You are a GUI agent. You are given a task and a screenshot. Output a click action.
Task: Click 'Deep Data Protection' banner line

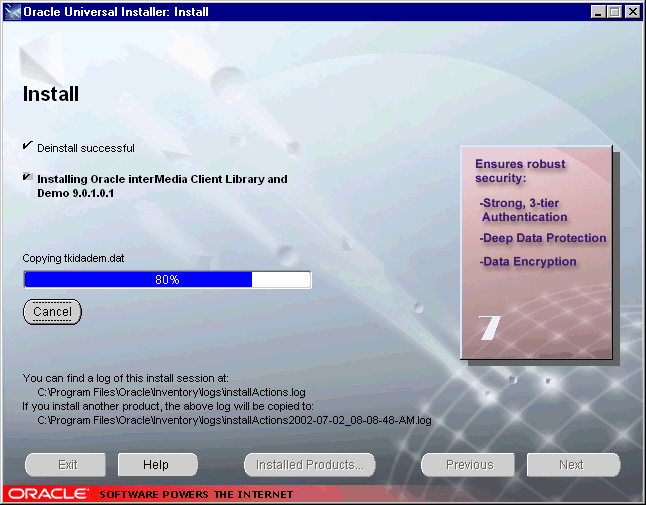tap(543, 238)
